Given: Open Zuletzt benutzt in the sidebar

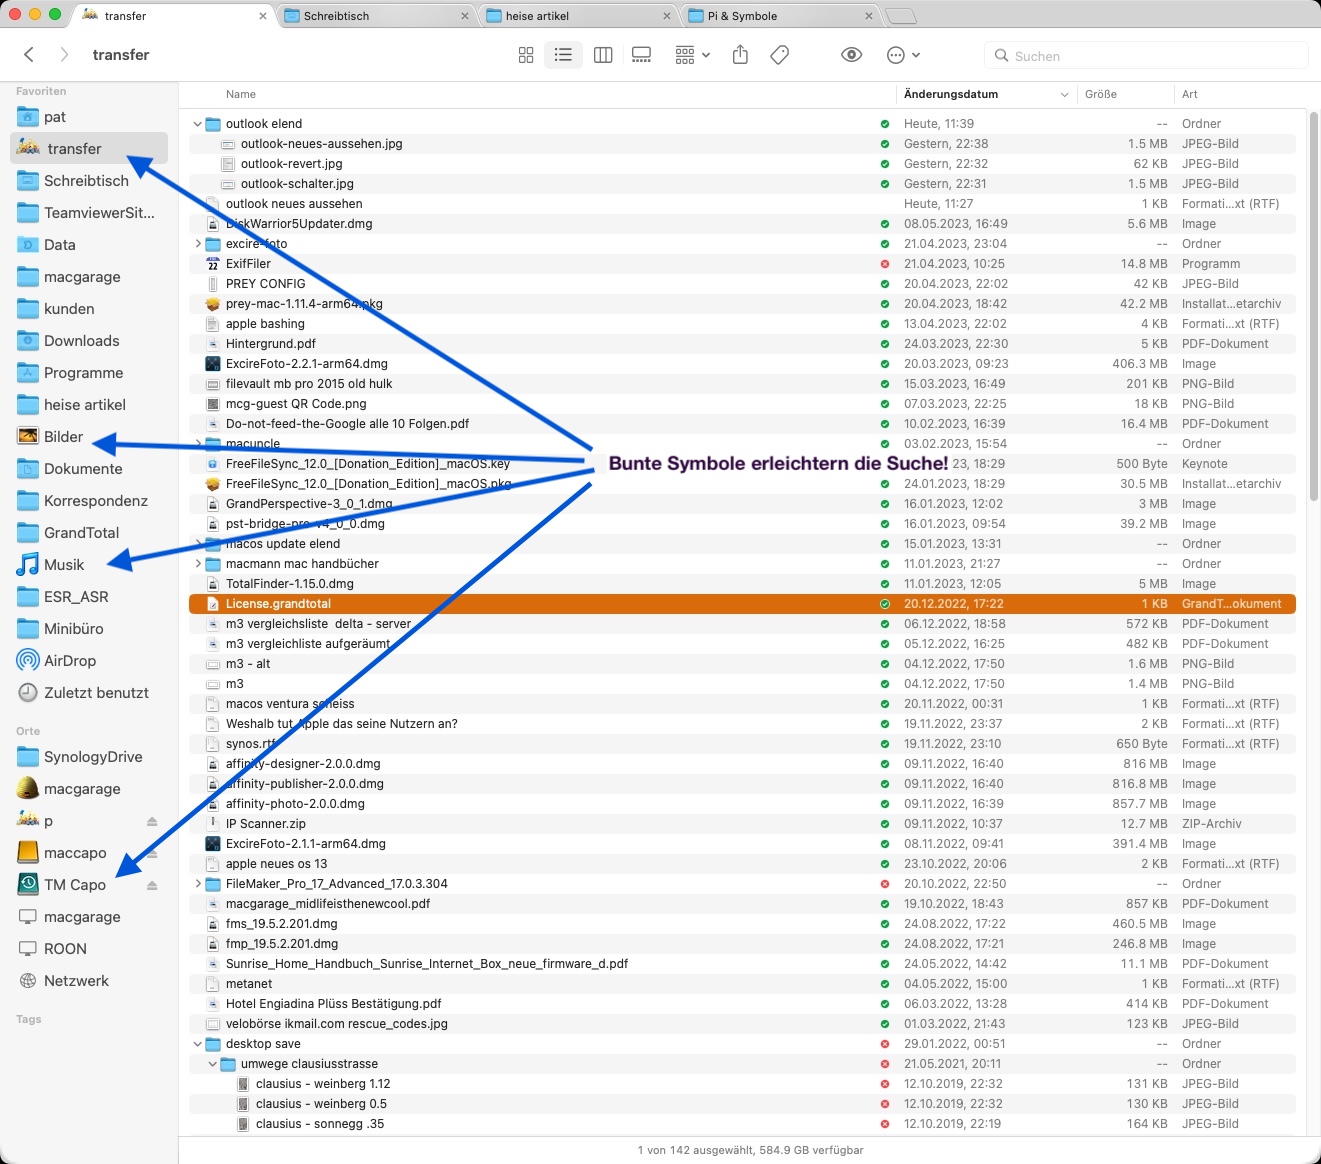Looking at the screenshot, I should coord(89,693).
